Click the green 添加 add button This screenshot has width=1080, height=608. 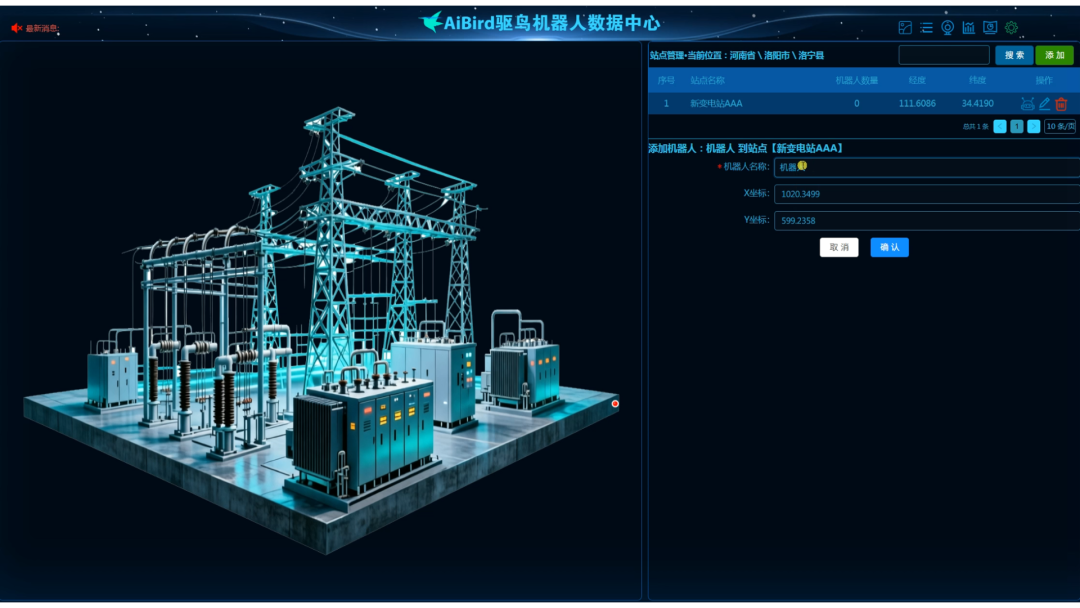[1054, 55]
